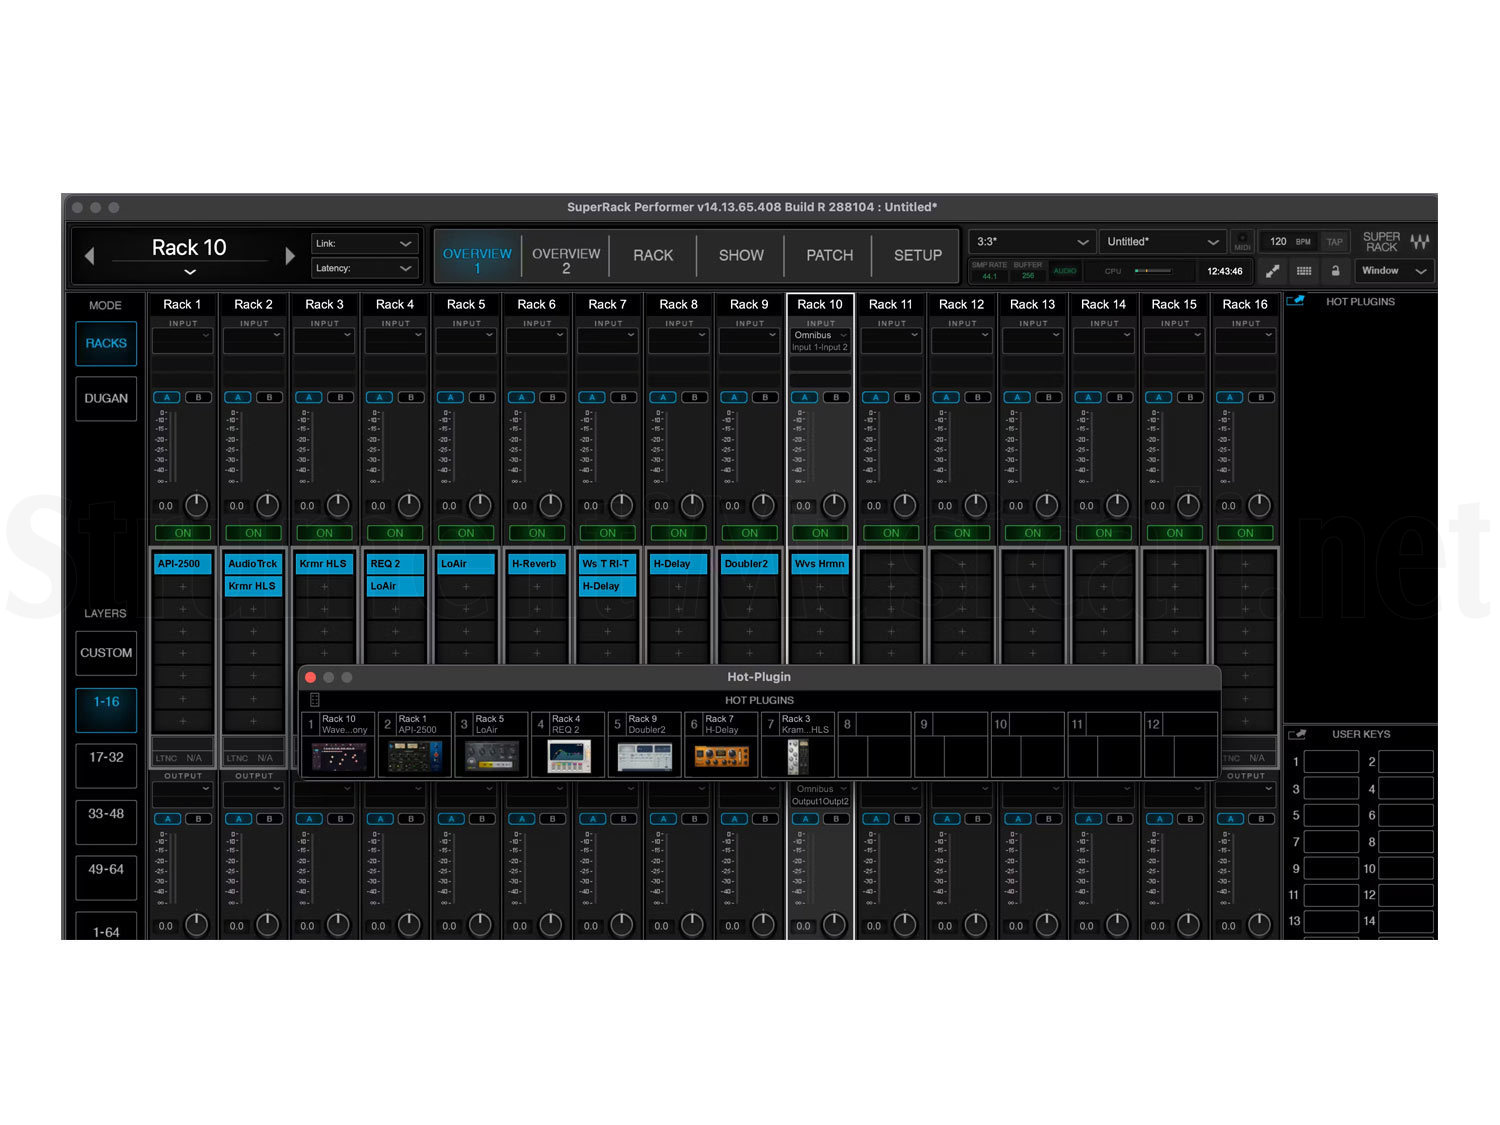Screen dimensions: 1500x1125
Task: Select the DUGAN mode tab
Action: [x=105, y=398]
